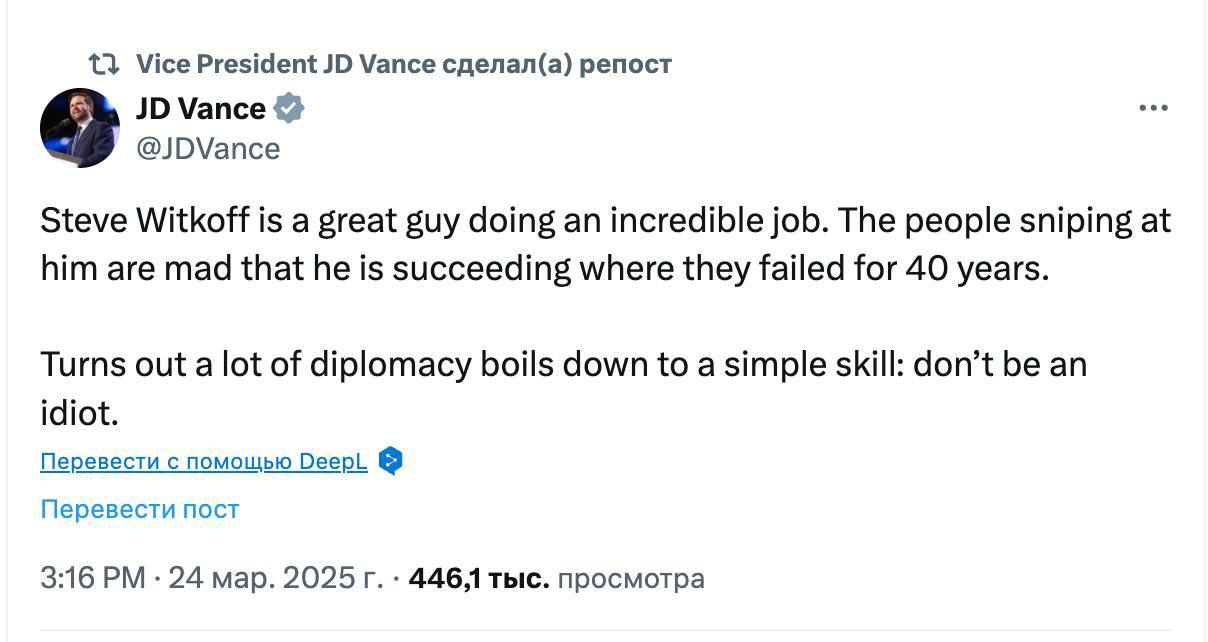Image resolution: width=1208 pixels, height=642 pixels.
Task: Open the @JDVance handle link
Action: (x=208, y=149)
